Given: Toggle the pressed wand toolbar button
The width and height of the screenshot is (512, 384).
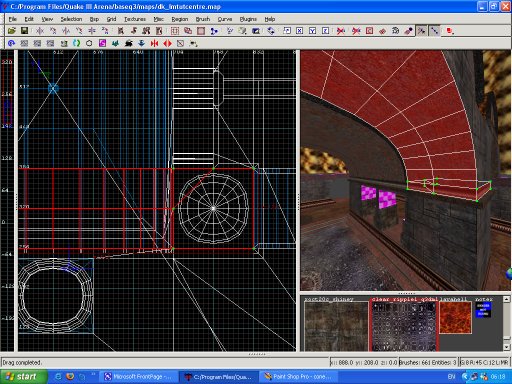Looking at the screenshot, I should 421,31.
